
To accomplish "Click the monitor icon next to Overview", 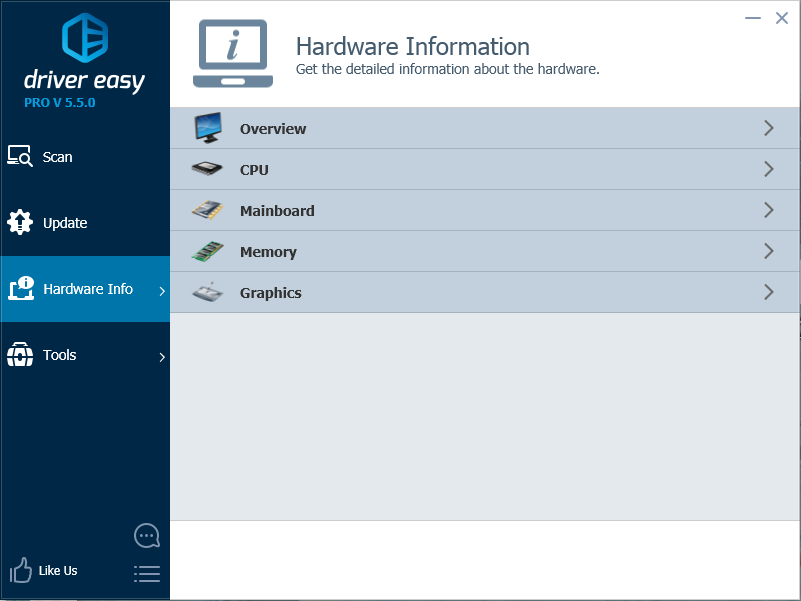I will (x=208, y=127).
